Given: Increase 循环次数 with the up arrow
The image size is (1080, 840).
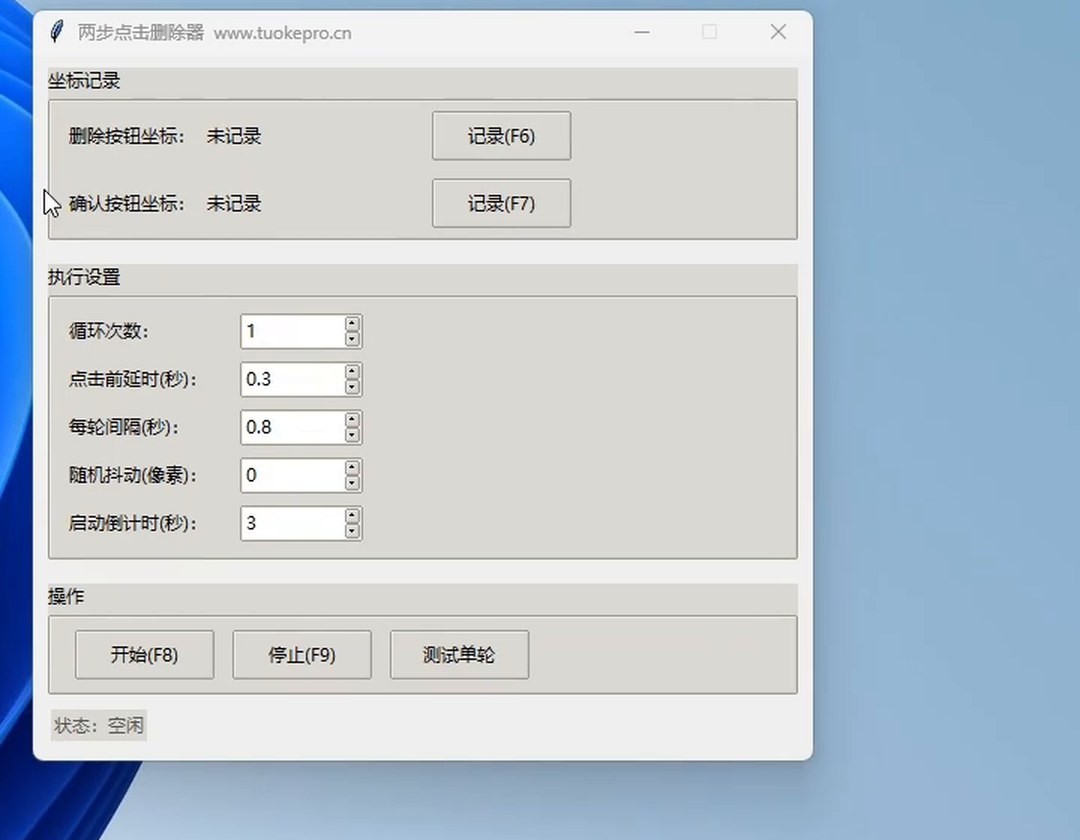Looking at the screenshot, I should click(353, 324).
